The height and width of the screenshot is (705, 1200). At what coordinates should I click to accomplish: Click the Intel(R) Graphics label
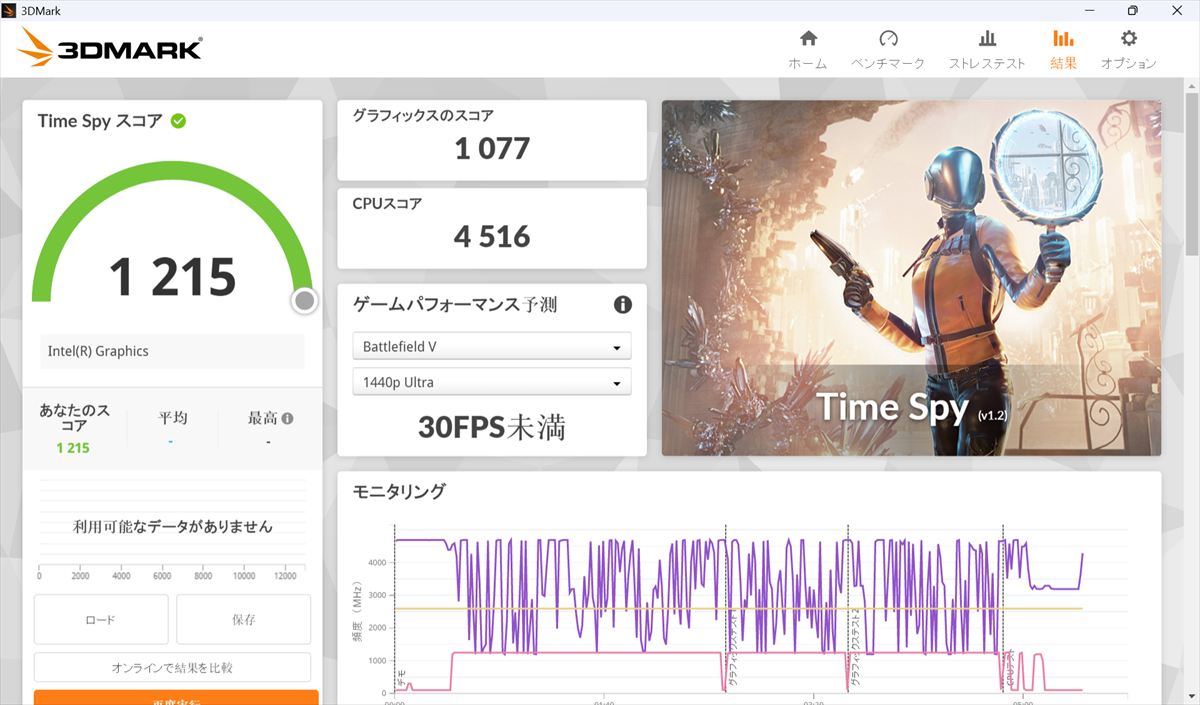click(x=98, y=351)
